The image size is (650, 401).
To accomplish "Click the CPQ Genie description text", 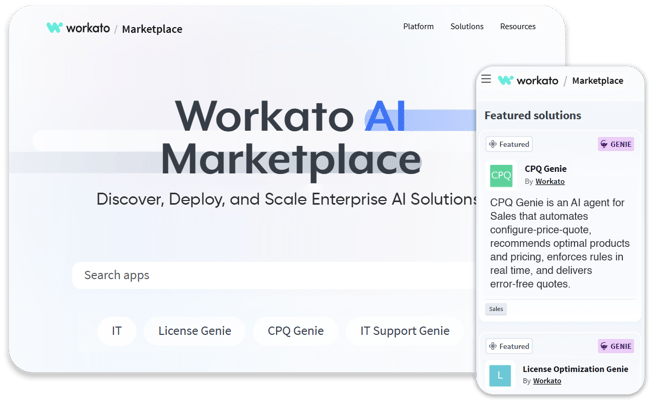I will (x=560, y=243).
